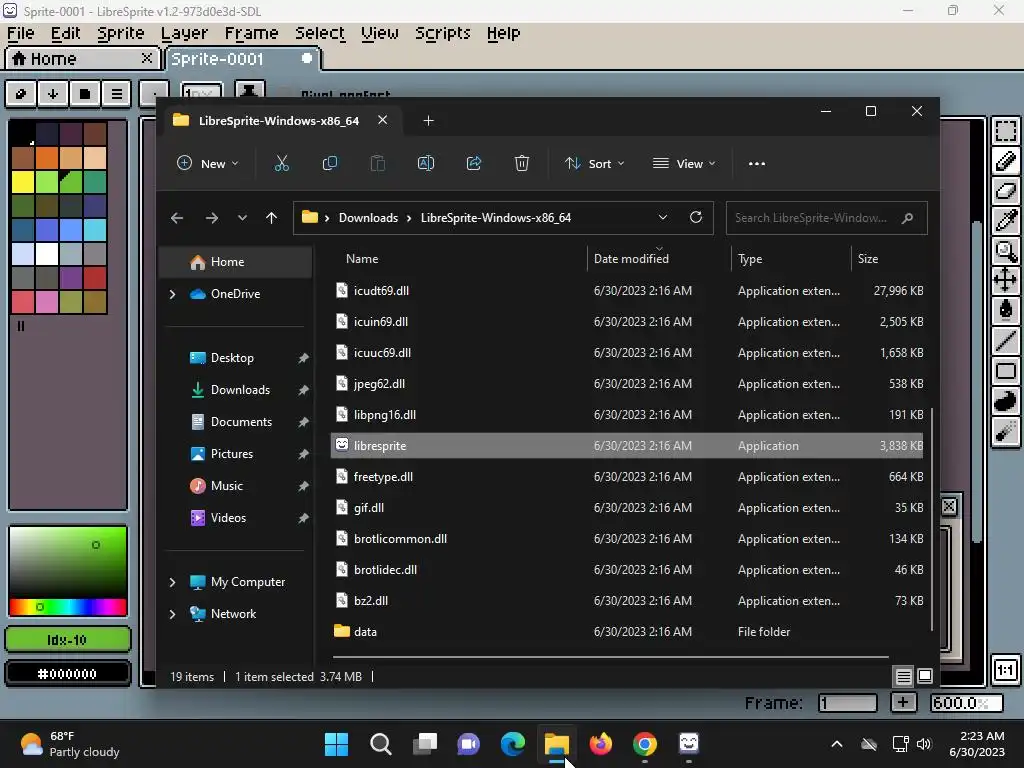Open the Sprite menu in LibreSprite
The width and height of the screenshot is (1024, 768).
pyautogui.click(x=121, y=33)
